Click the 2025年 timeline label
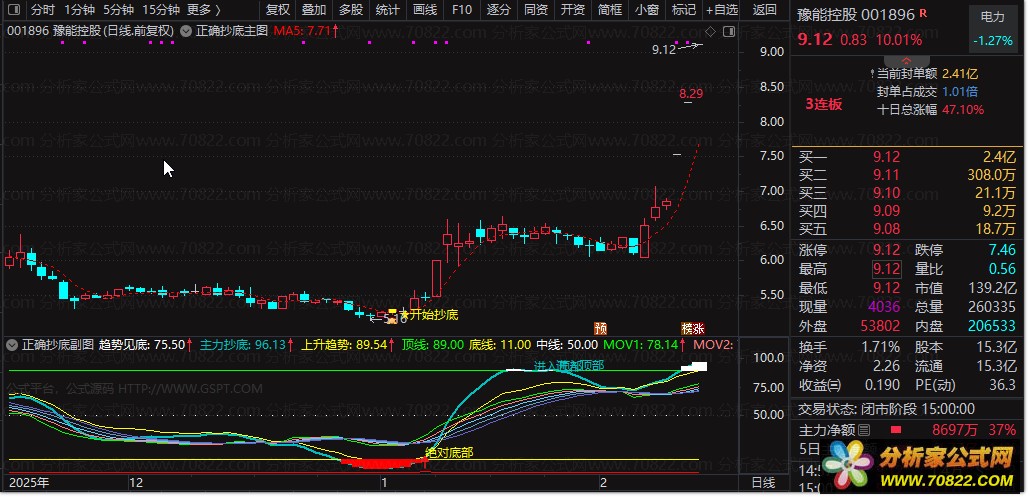Image resolution: width=1030 pixels, height=497 pixels. (x=30, y=483)
